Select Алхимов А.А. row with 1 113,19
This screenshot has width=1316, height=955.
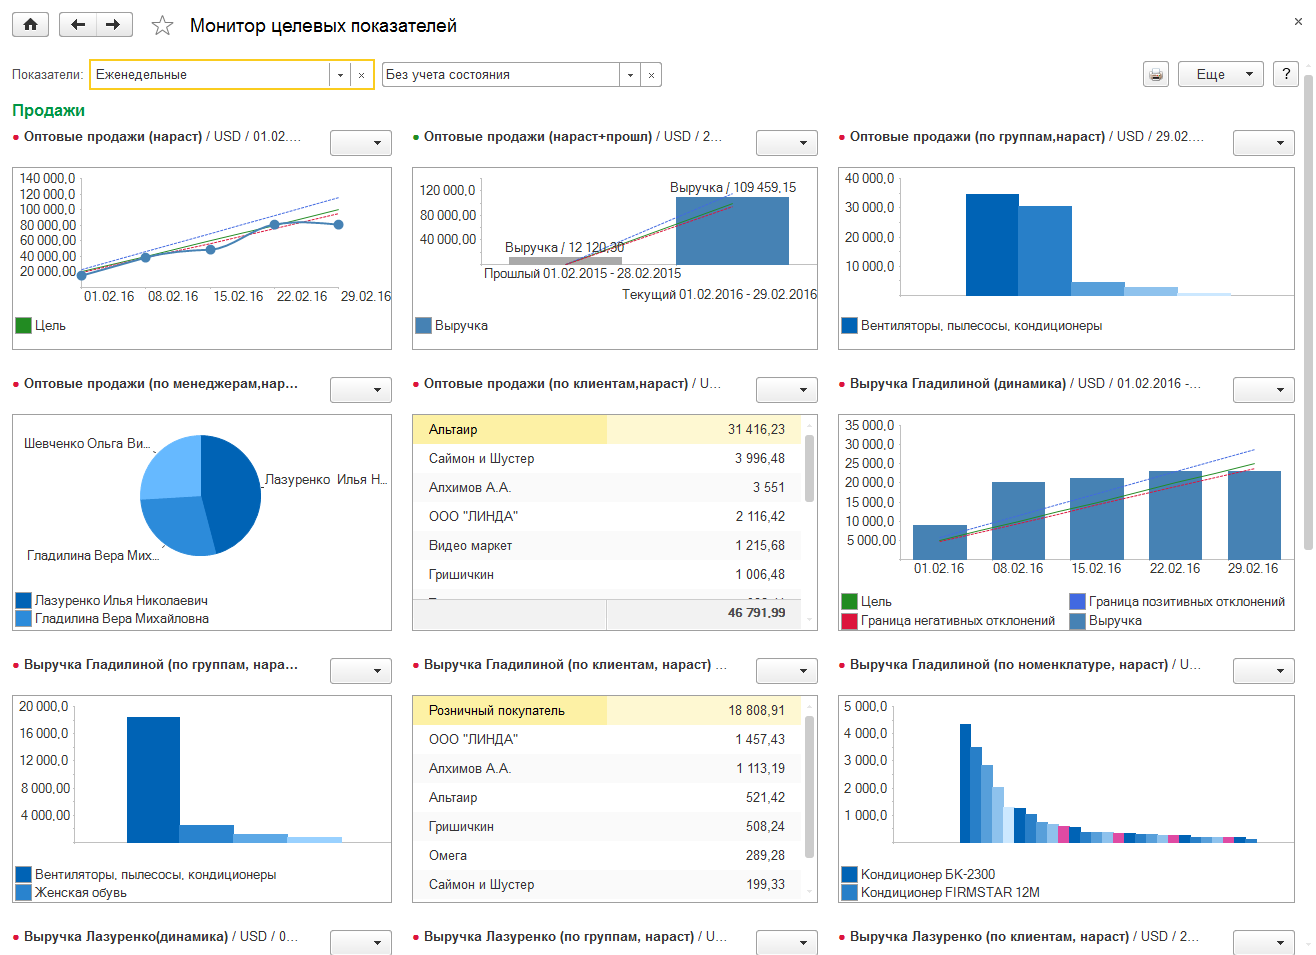point(607,768)
